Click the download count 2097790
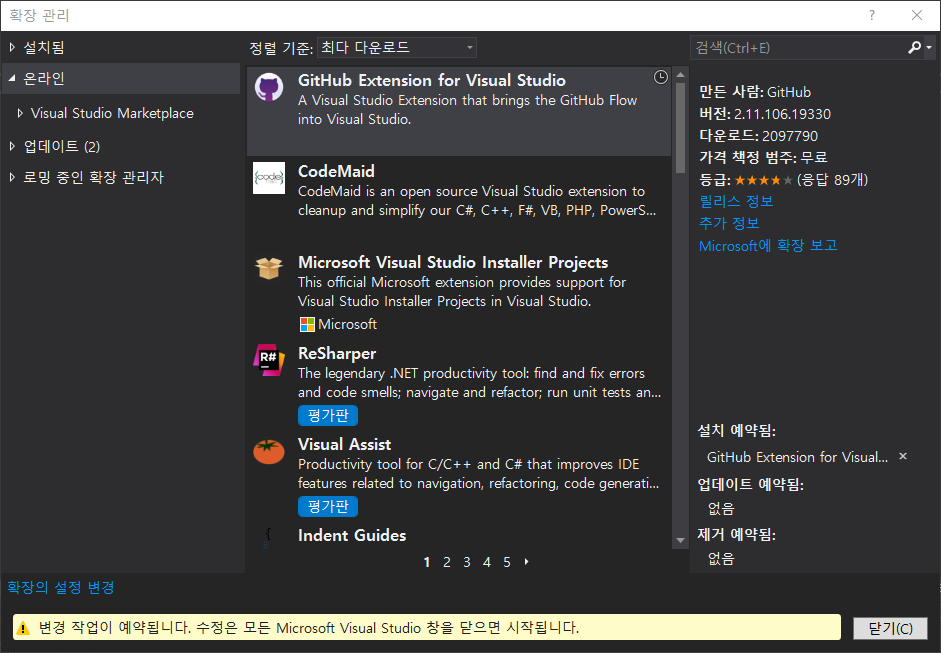Image resolution: width=941 pixels, height=653 pixels. (790, 136)
